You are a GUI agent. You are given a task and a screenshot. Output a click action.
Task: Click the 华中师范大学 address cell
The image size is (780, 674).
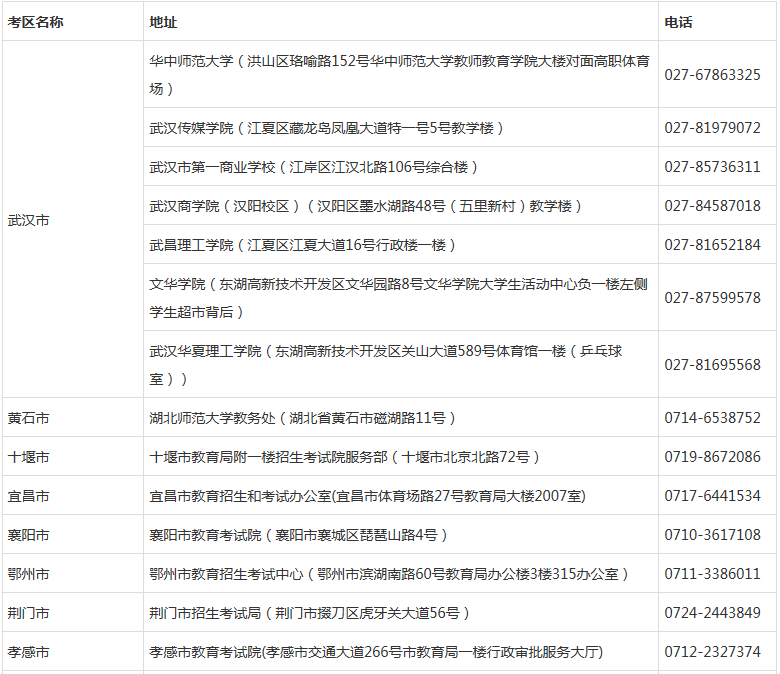(400, 74)
